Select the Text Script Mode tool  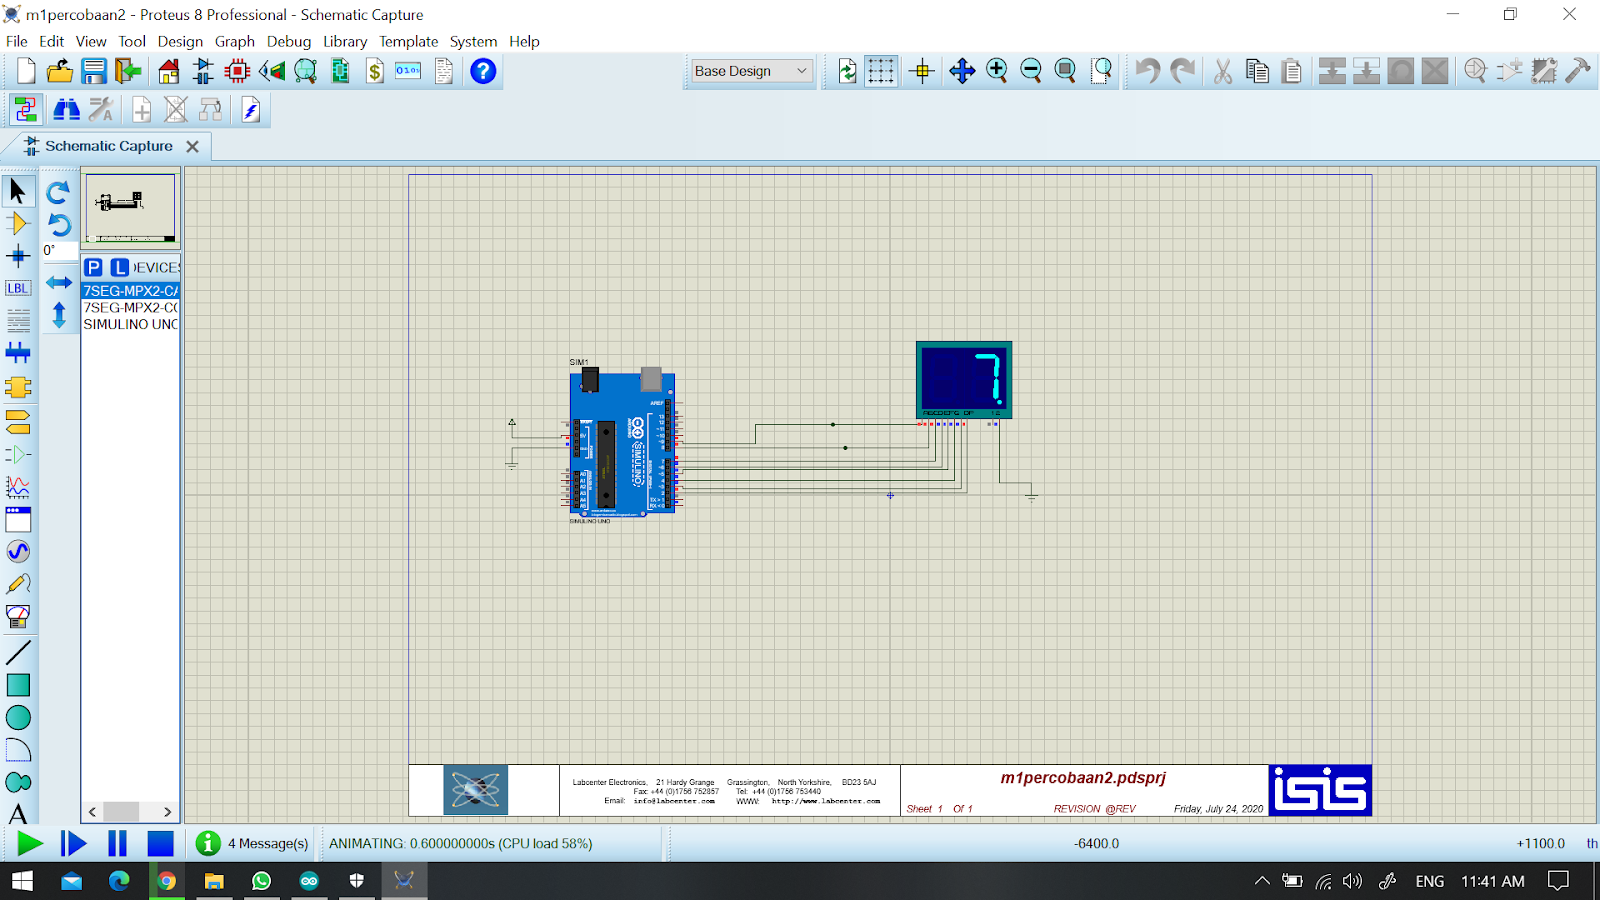point(18,320)
